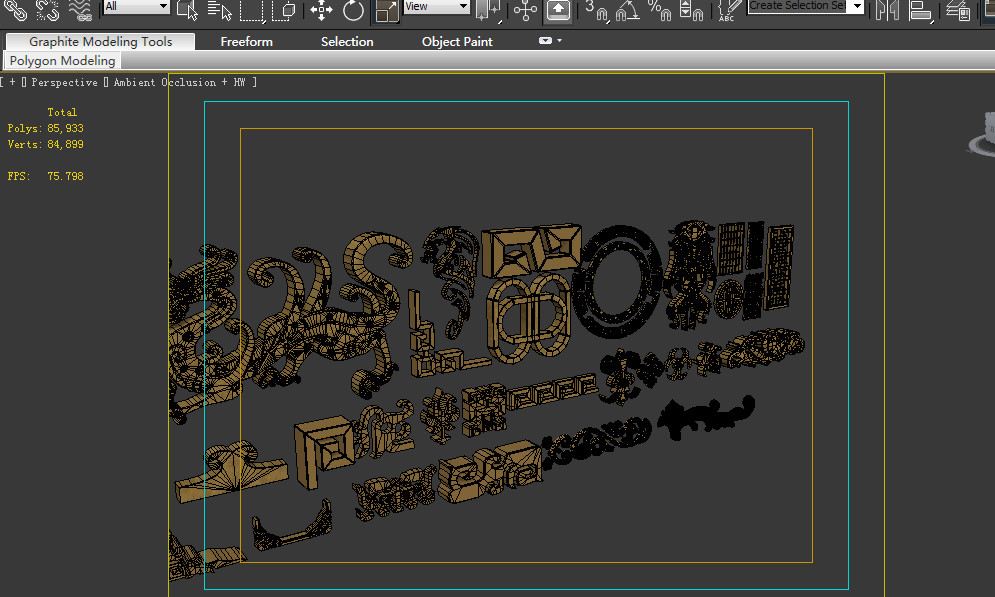This screenshot has width=995, height=597.
Task: Open the Perspective viewport label menu
Action: (x=64, y=82)
